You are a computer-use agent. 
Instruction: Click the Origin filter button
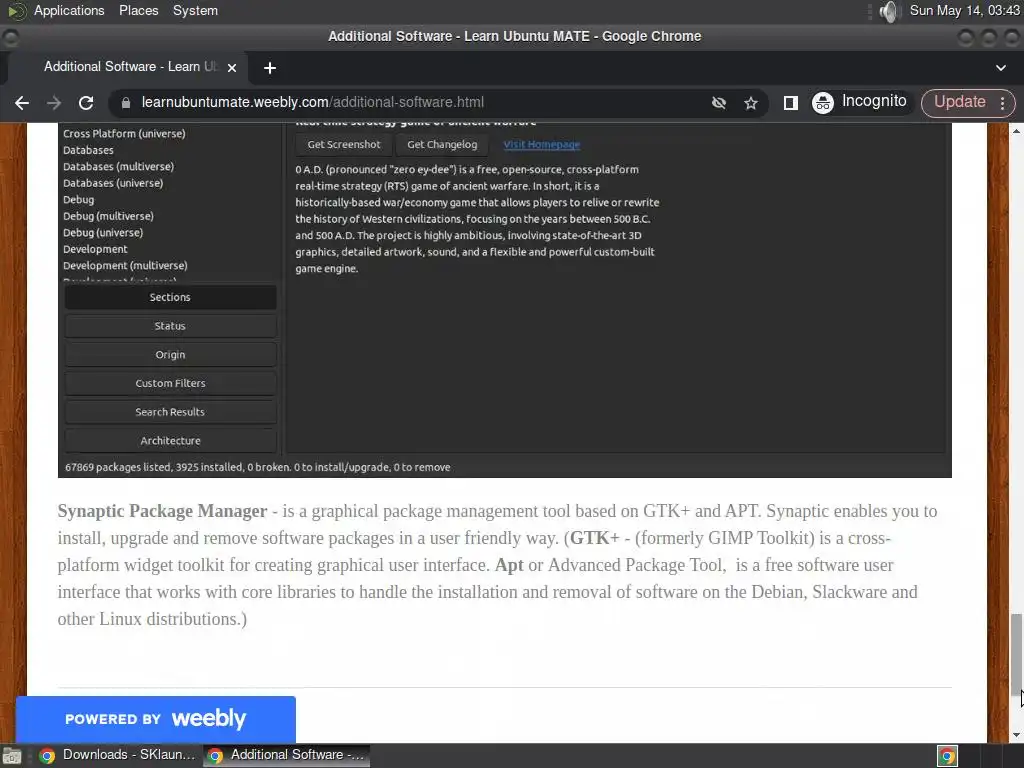[170, 355]
